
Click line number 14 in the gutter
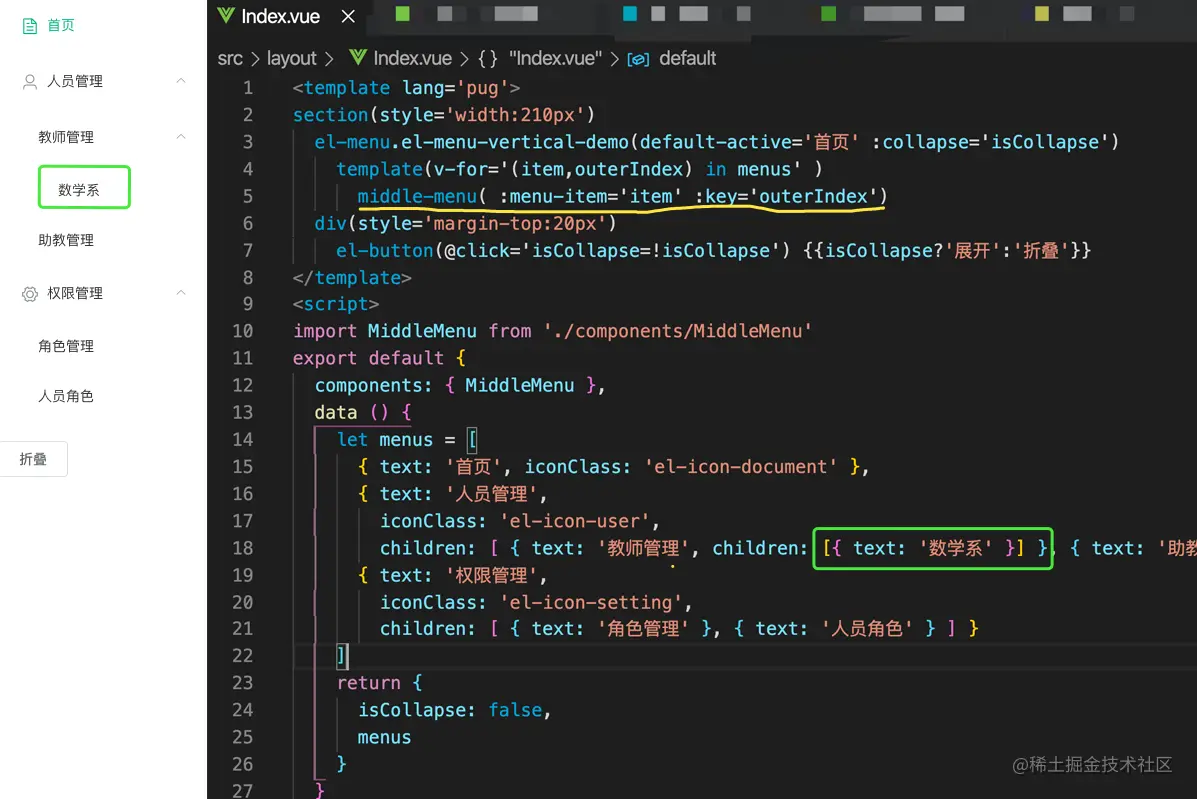tap(243, 440)
